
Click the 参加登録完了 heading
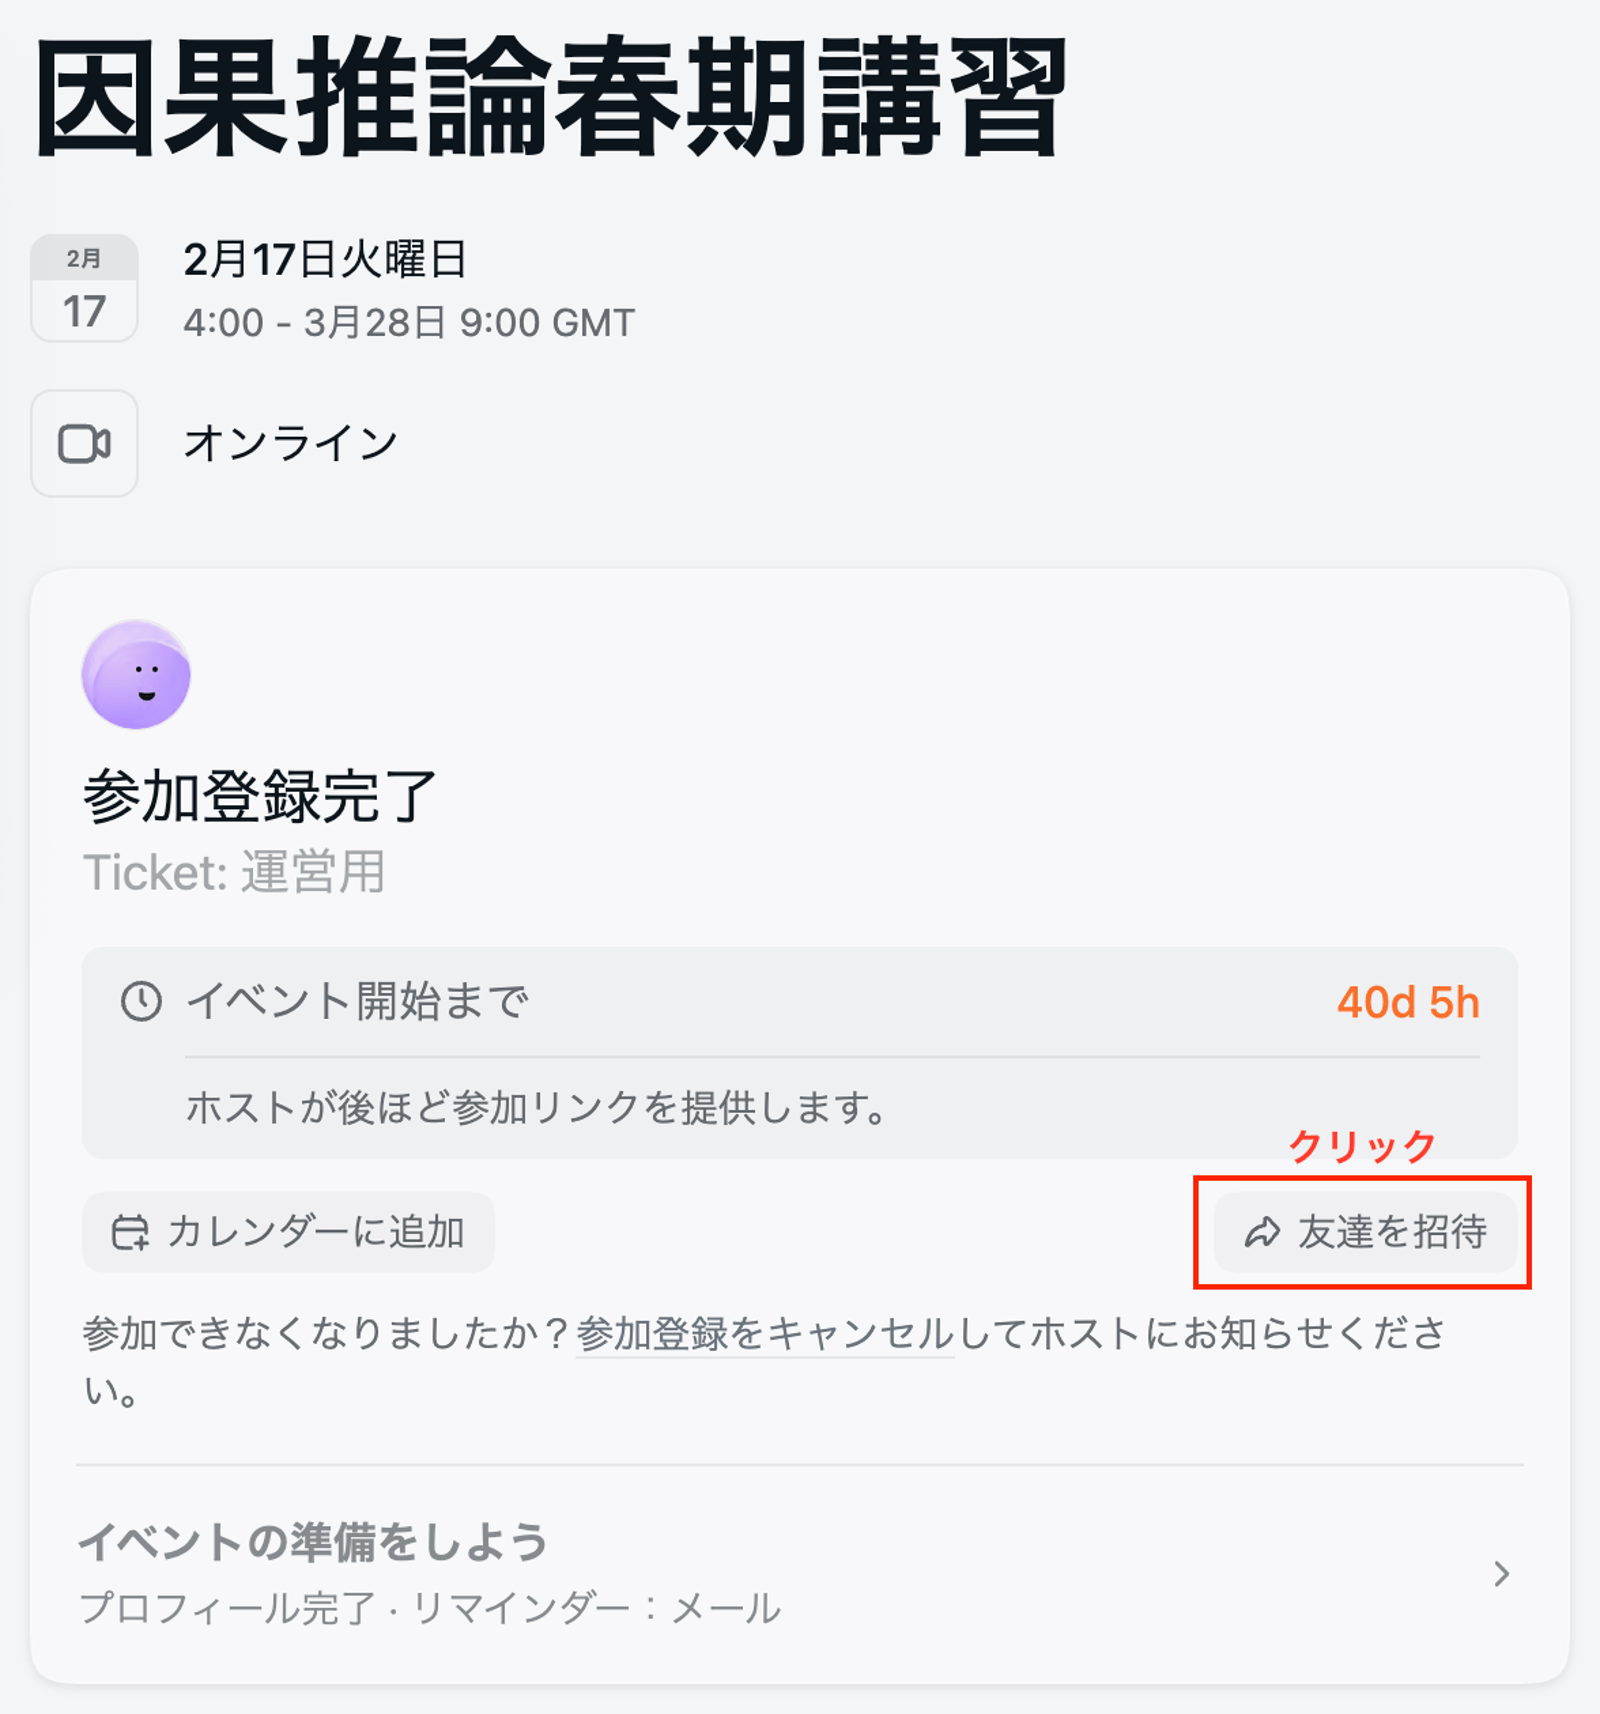[x=260, y=797]
